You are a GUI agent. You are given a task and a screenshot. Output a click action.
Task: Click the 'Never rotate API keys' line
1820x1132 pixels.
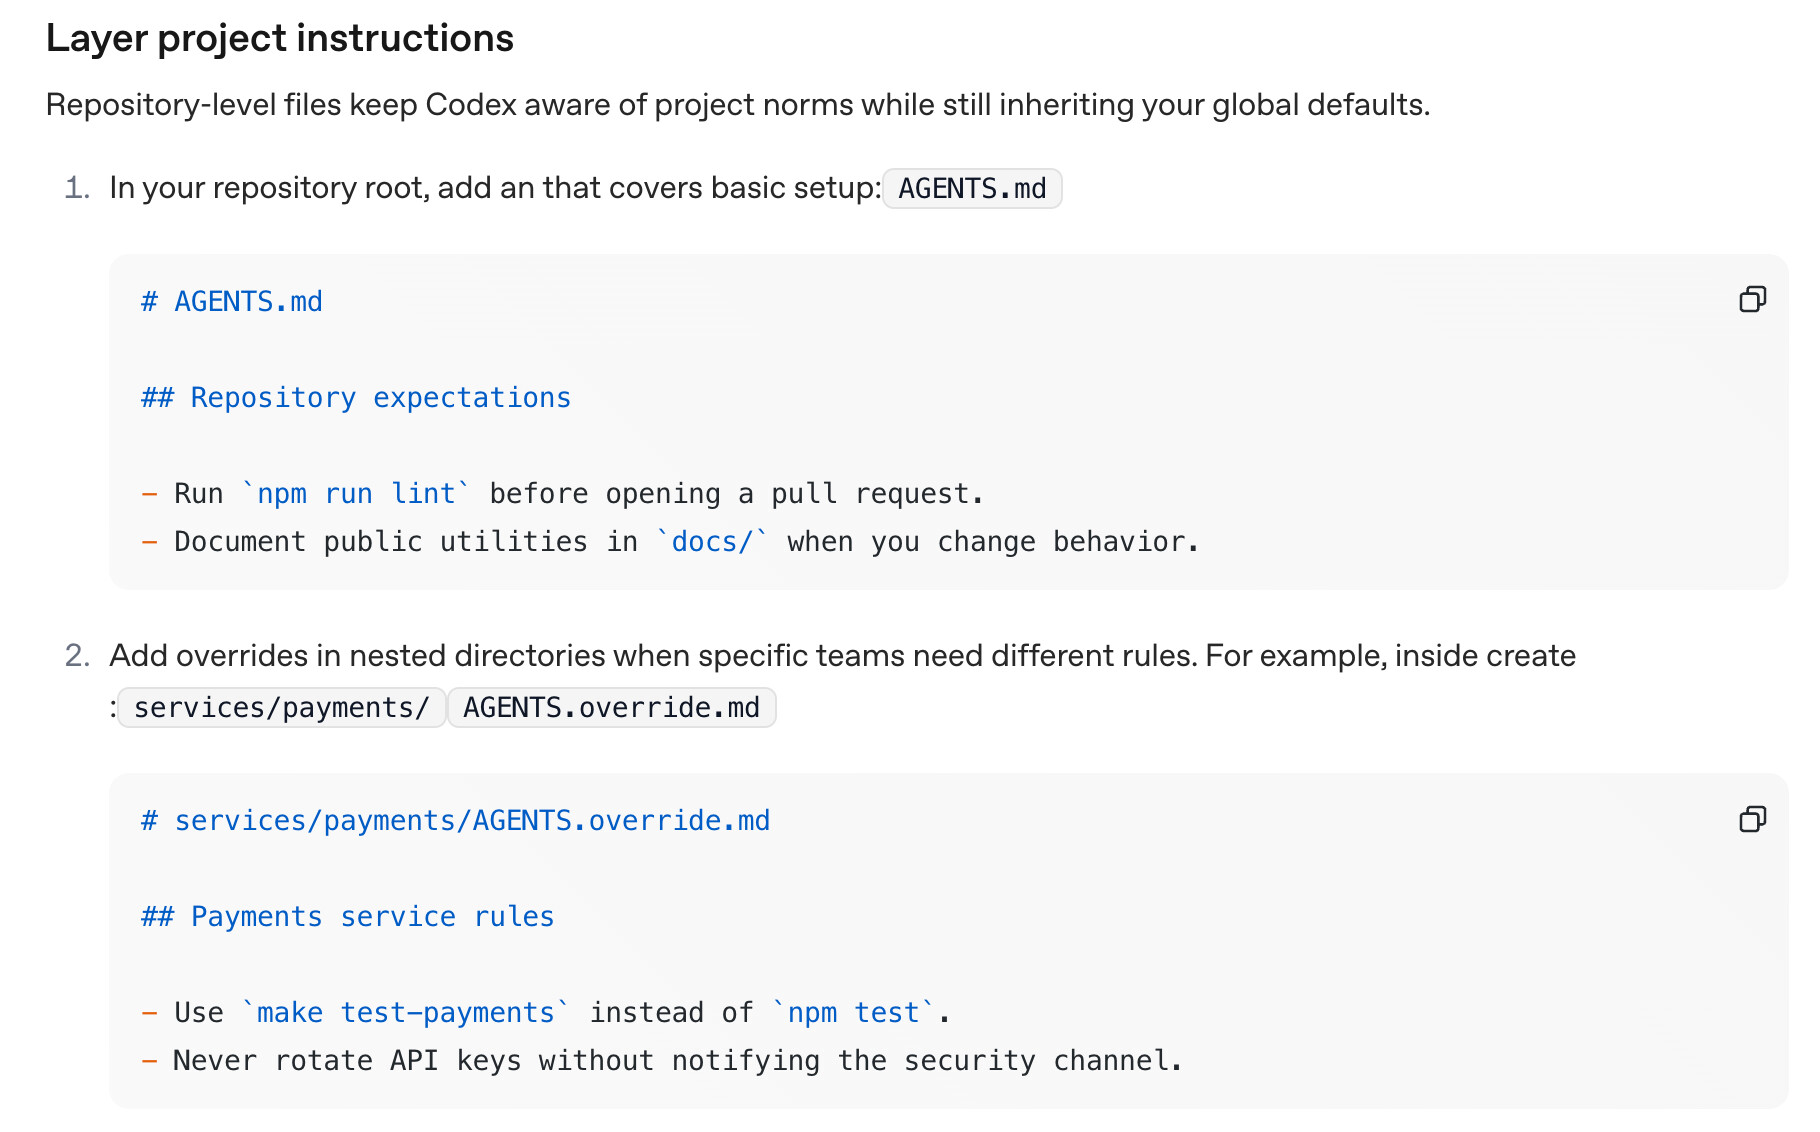click(662, 1060)
